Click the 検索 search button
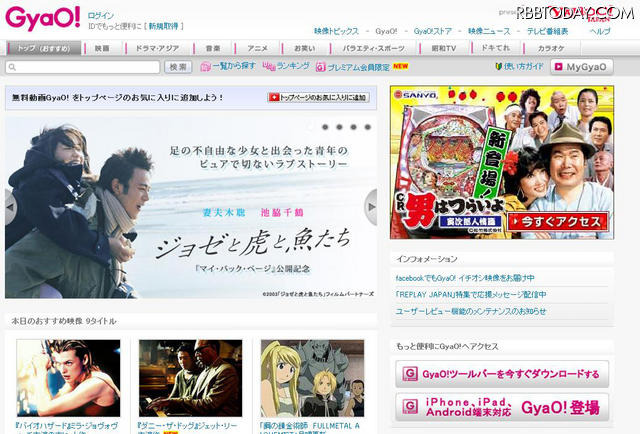 [x=178, y=67]
